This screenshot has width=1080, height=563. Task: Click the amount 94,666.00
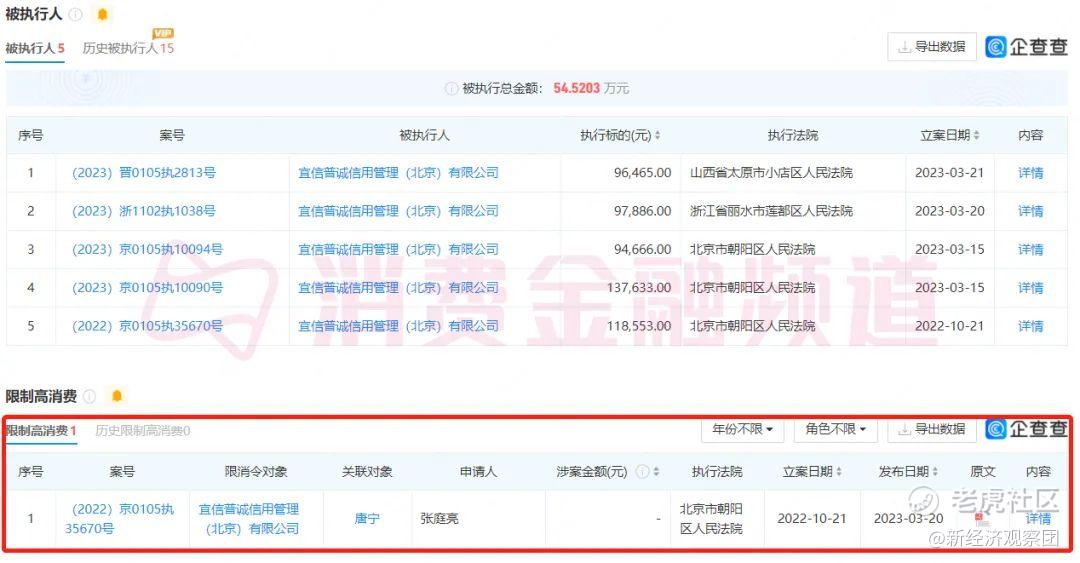[643, 249]
